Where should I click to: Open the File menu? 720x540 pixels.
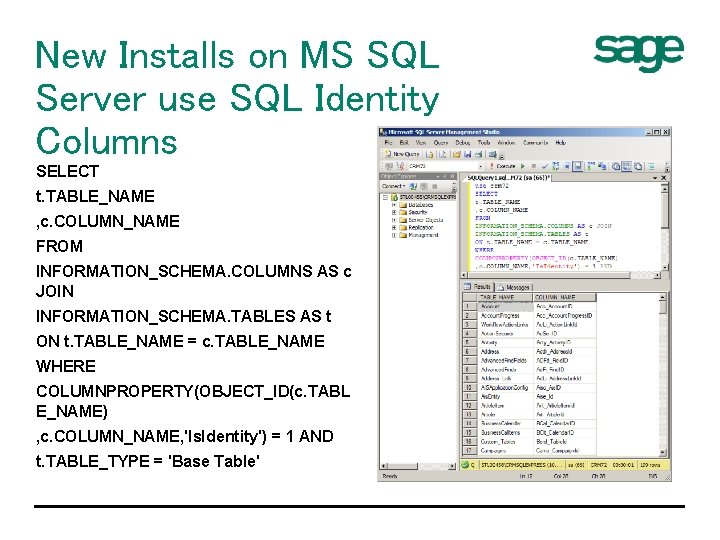point(388,143)
